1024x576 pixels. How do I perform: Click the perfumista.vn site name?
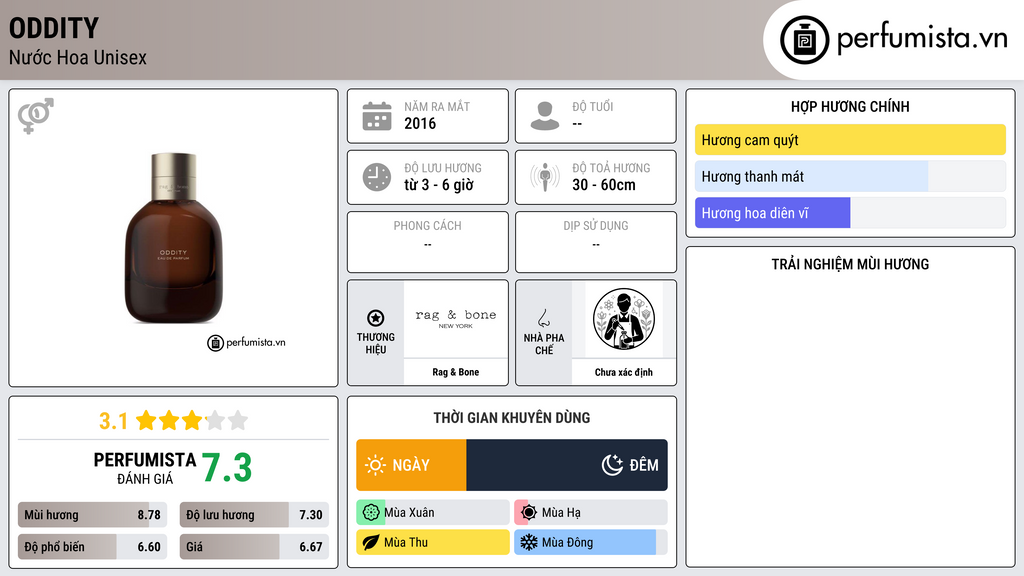922,39
